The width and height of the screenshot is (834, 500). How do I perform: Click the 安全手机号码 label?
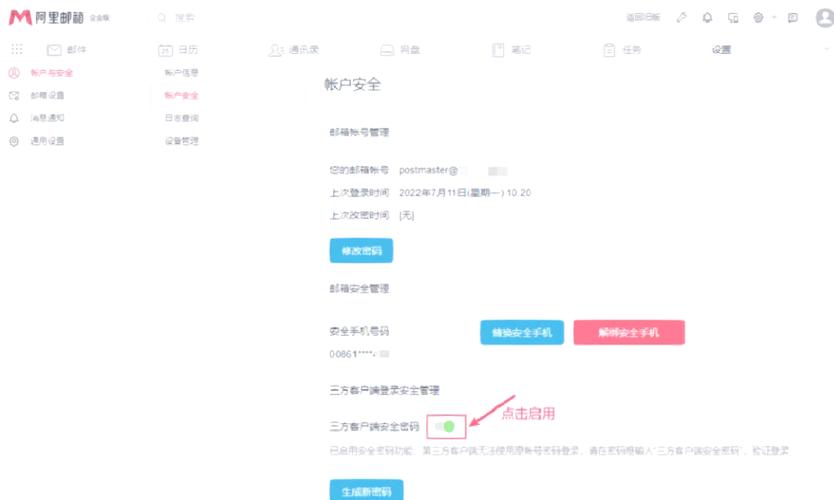point(359,331)
